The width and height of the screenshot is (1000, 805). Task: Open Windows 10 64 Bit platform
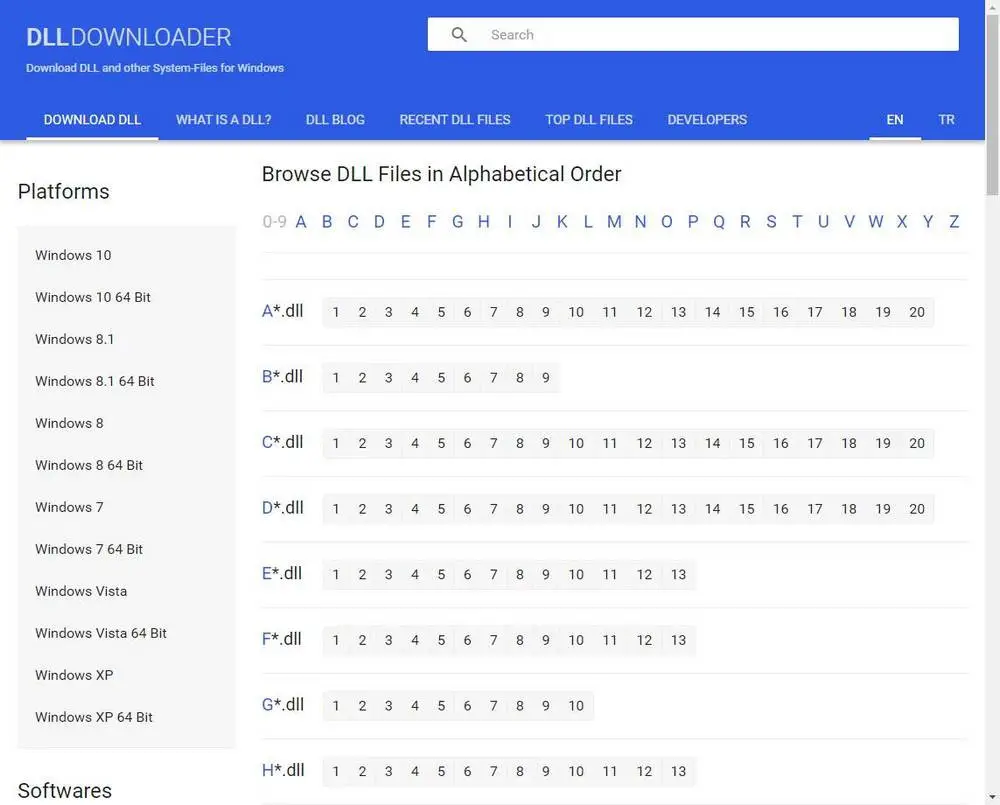click(93, 297)
